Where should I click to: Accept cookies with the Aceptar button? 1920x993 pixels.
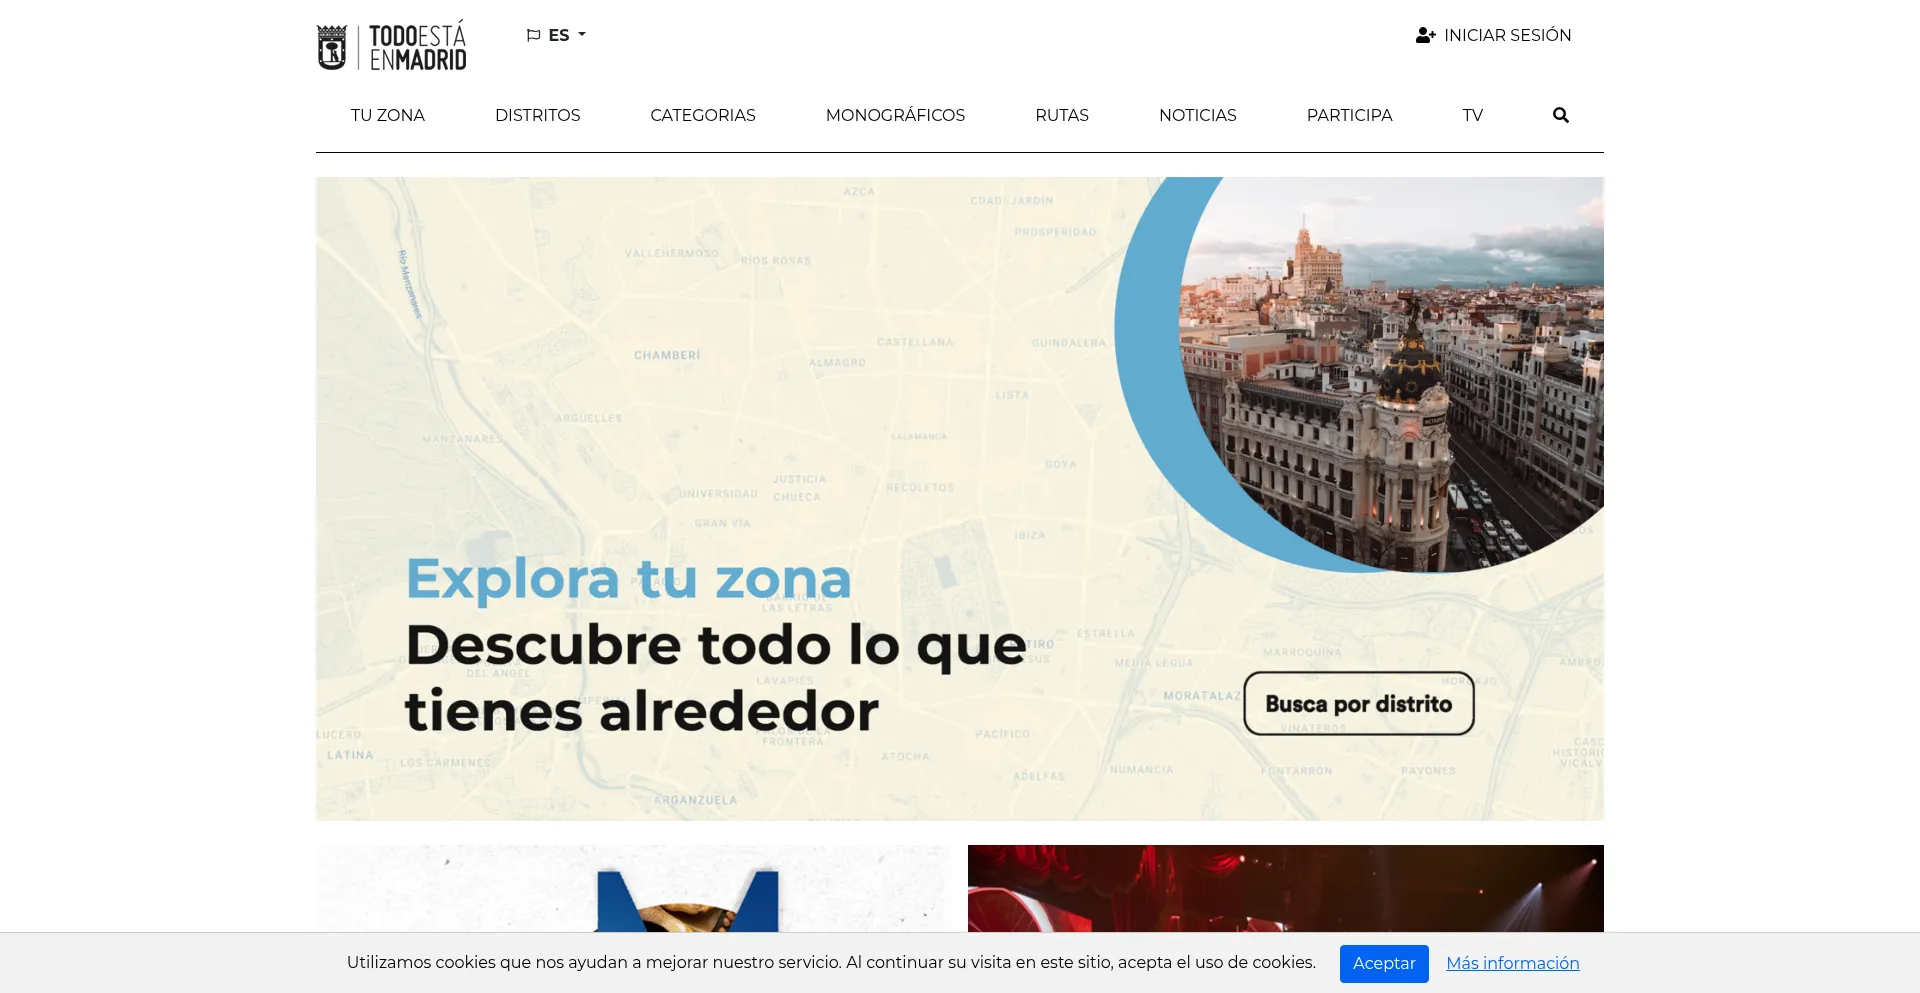[1383, 963]
